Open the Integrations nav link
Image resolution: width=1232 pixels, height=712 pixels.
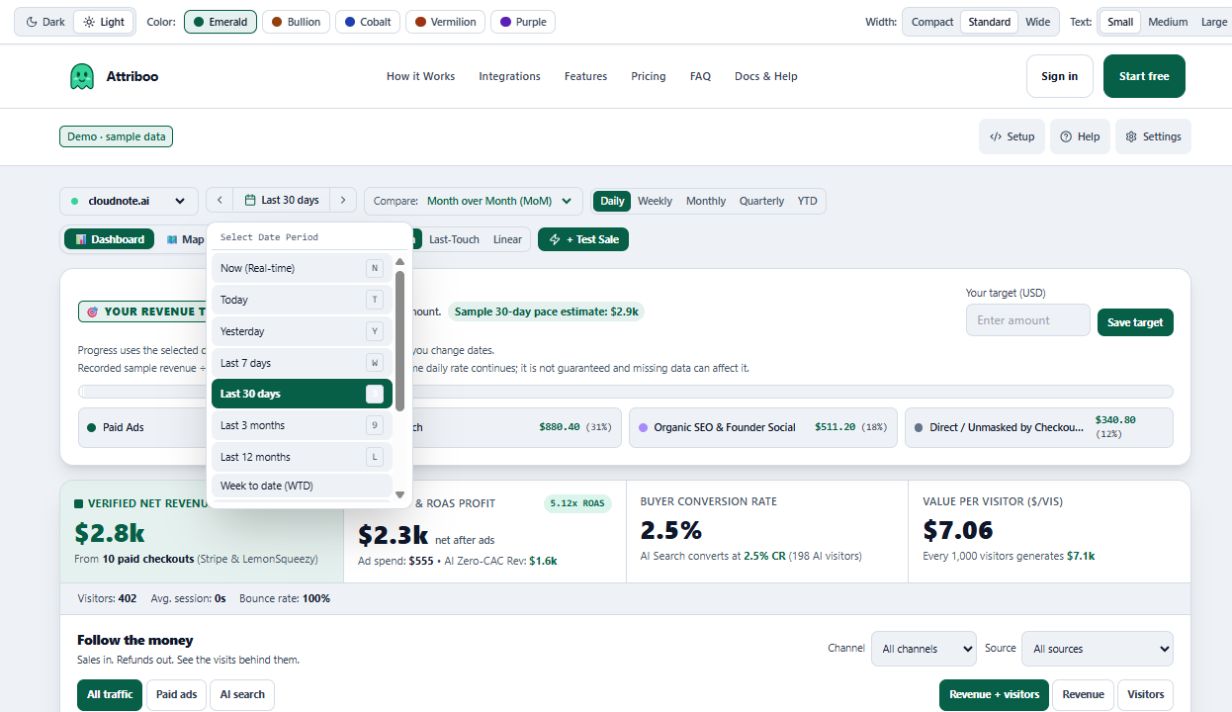(x=509, y=76)
